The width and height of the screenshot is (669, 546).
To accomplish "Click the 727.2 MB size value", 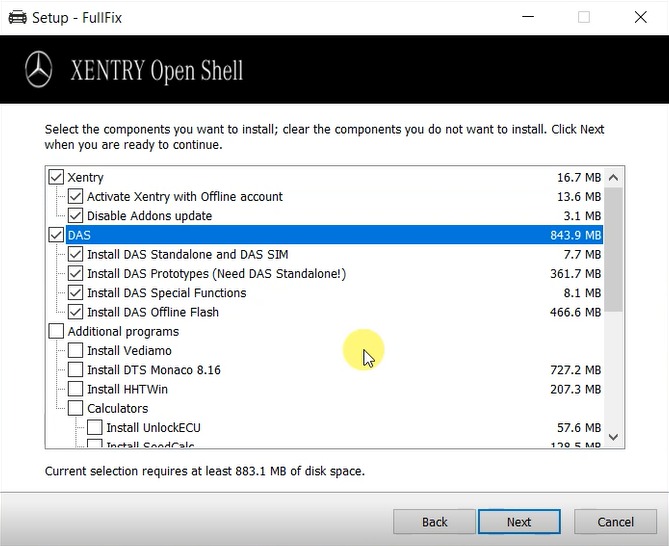I will 576,370.
